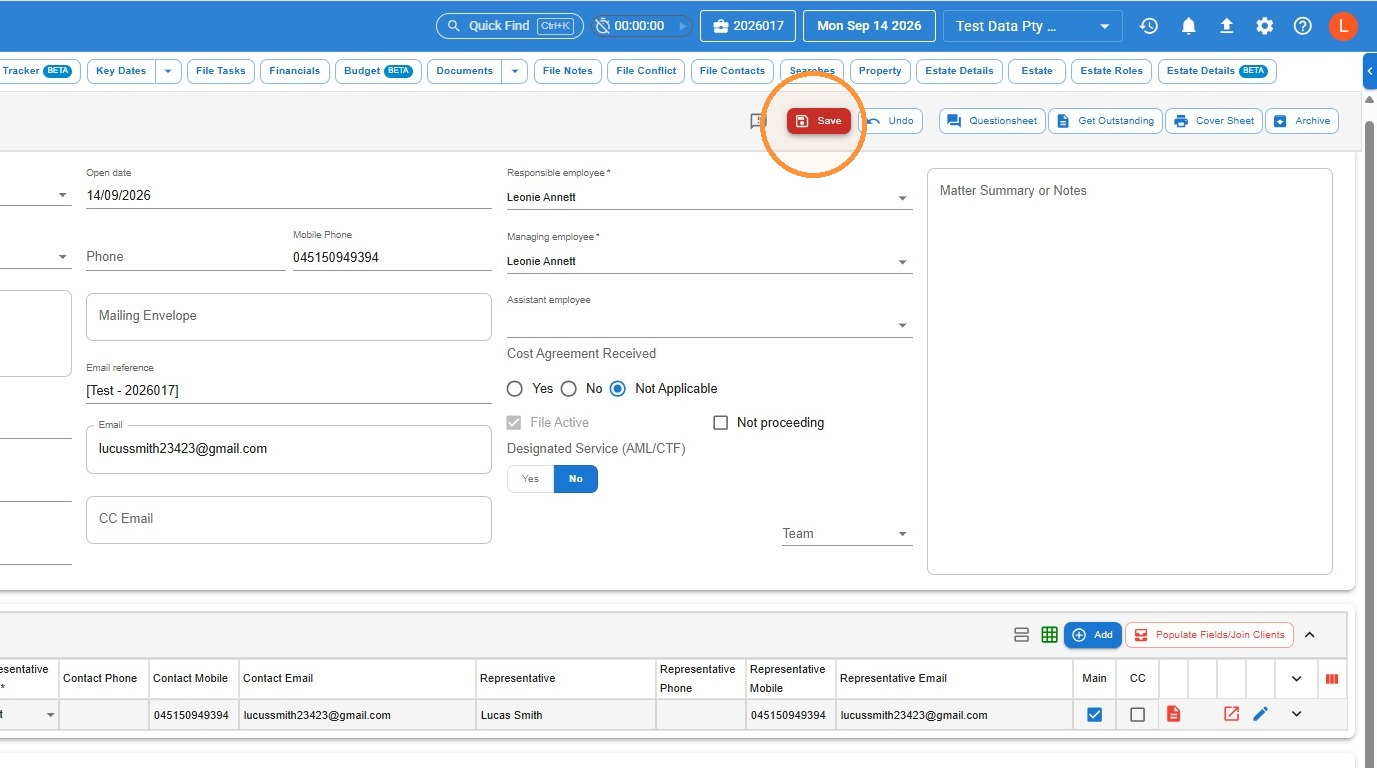Click the upload arrow icon in header
Screen dimensions: 1377x768
click(x=1227, y=26)
